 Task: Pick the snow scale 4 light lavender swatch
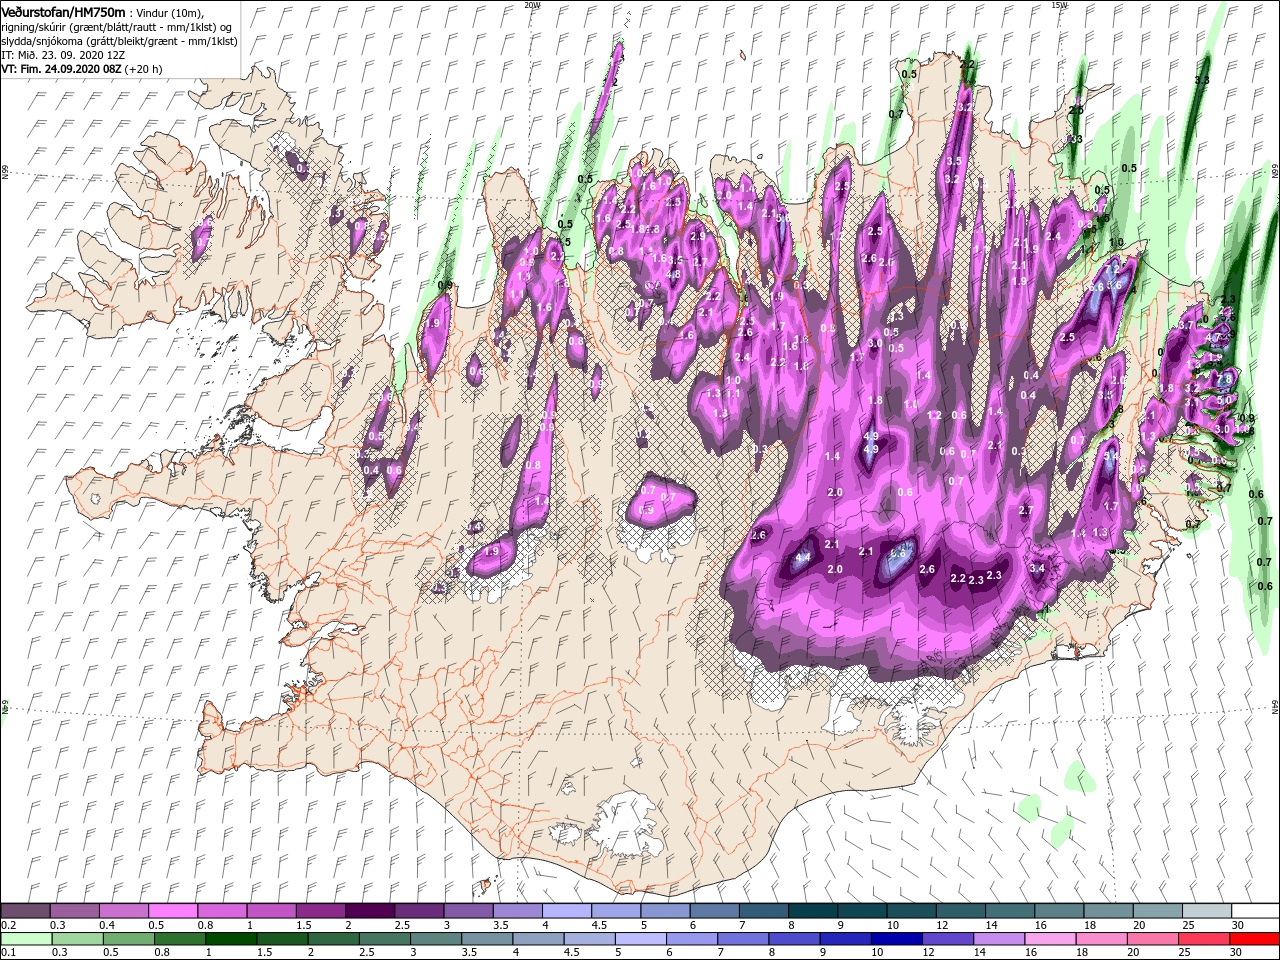click(566, 910)
